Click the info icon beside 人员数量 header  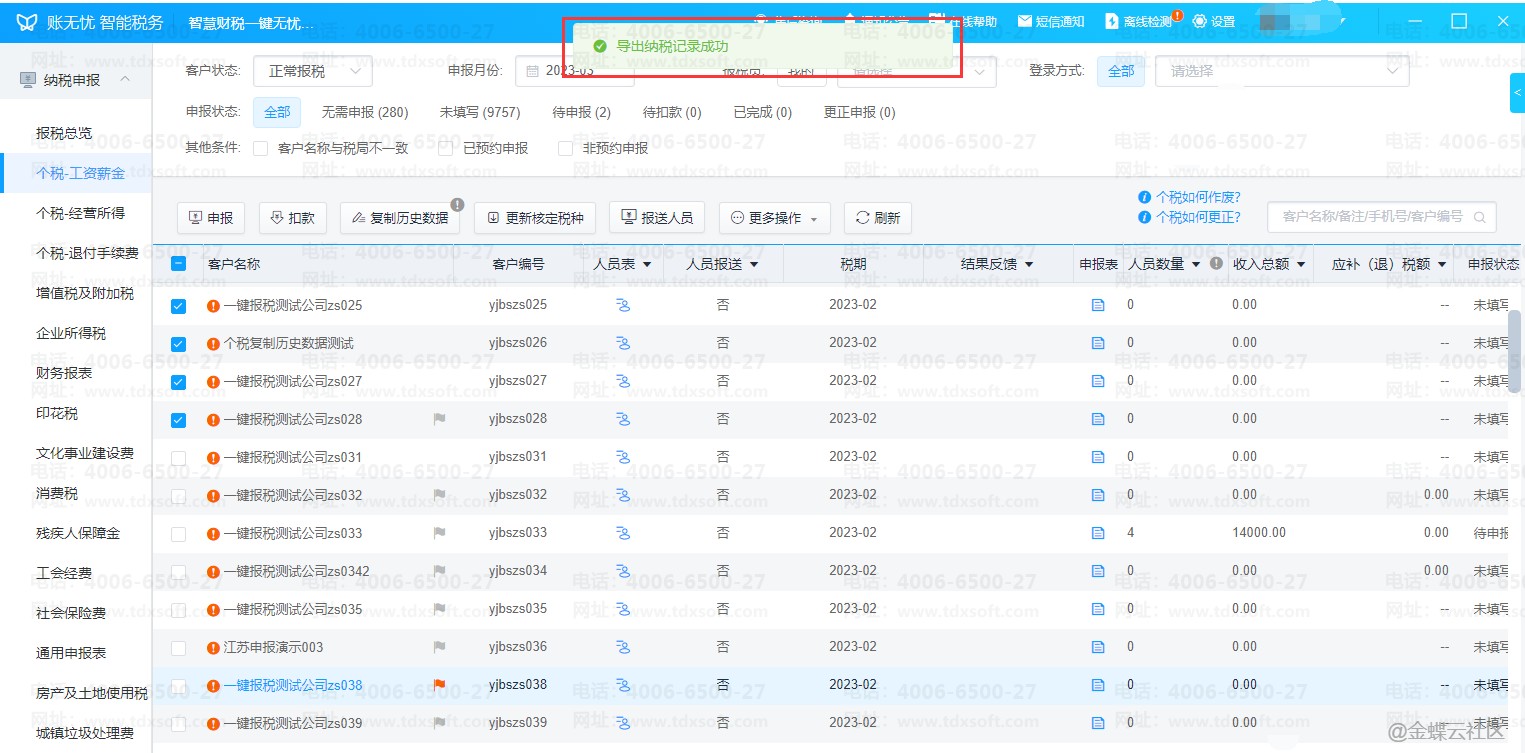pos(1216,264)
